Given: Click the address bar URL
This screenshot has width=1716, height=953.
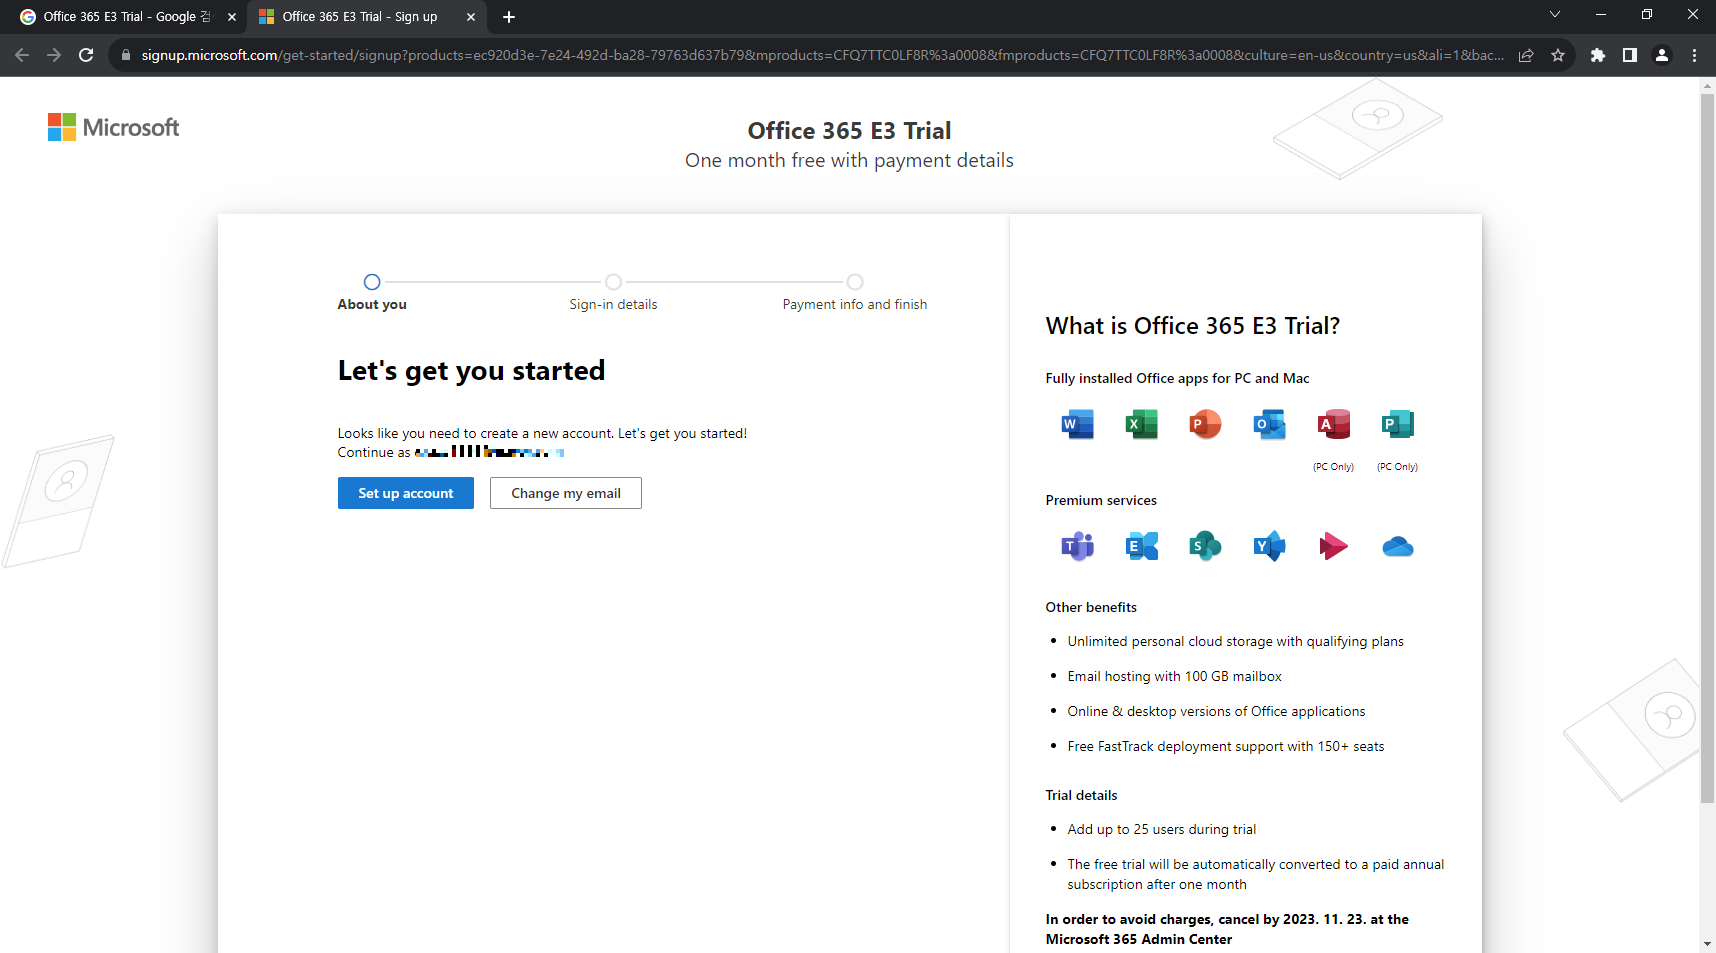Looking at the screenshot, I should (x=822, y=55).
